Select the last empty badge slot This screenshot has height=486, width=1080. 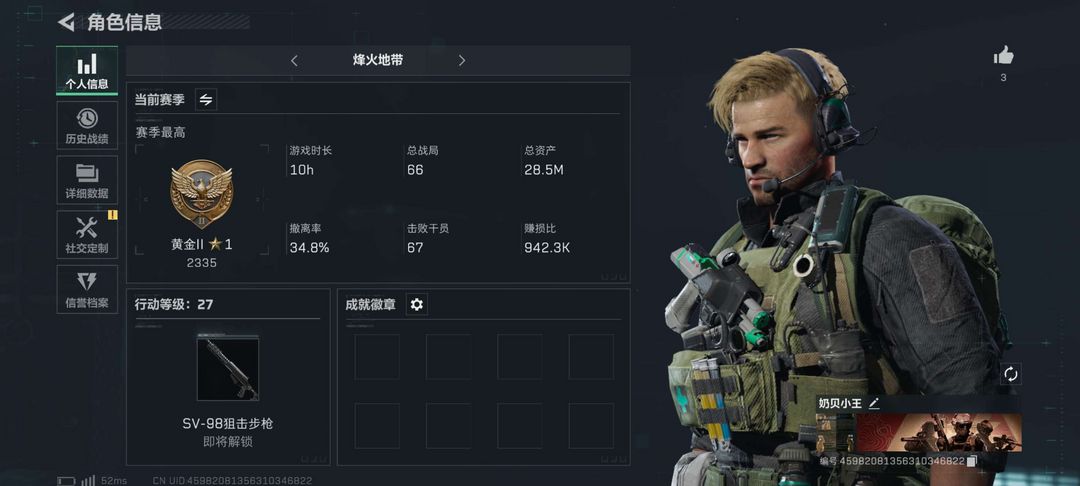point(591,425)
